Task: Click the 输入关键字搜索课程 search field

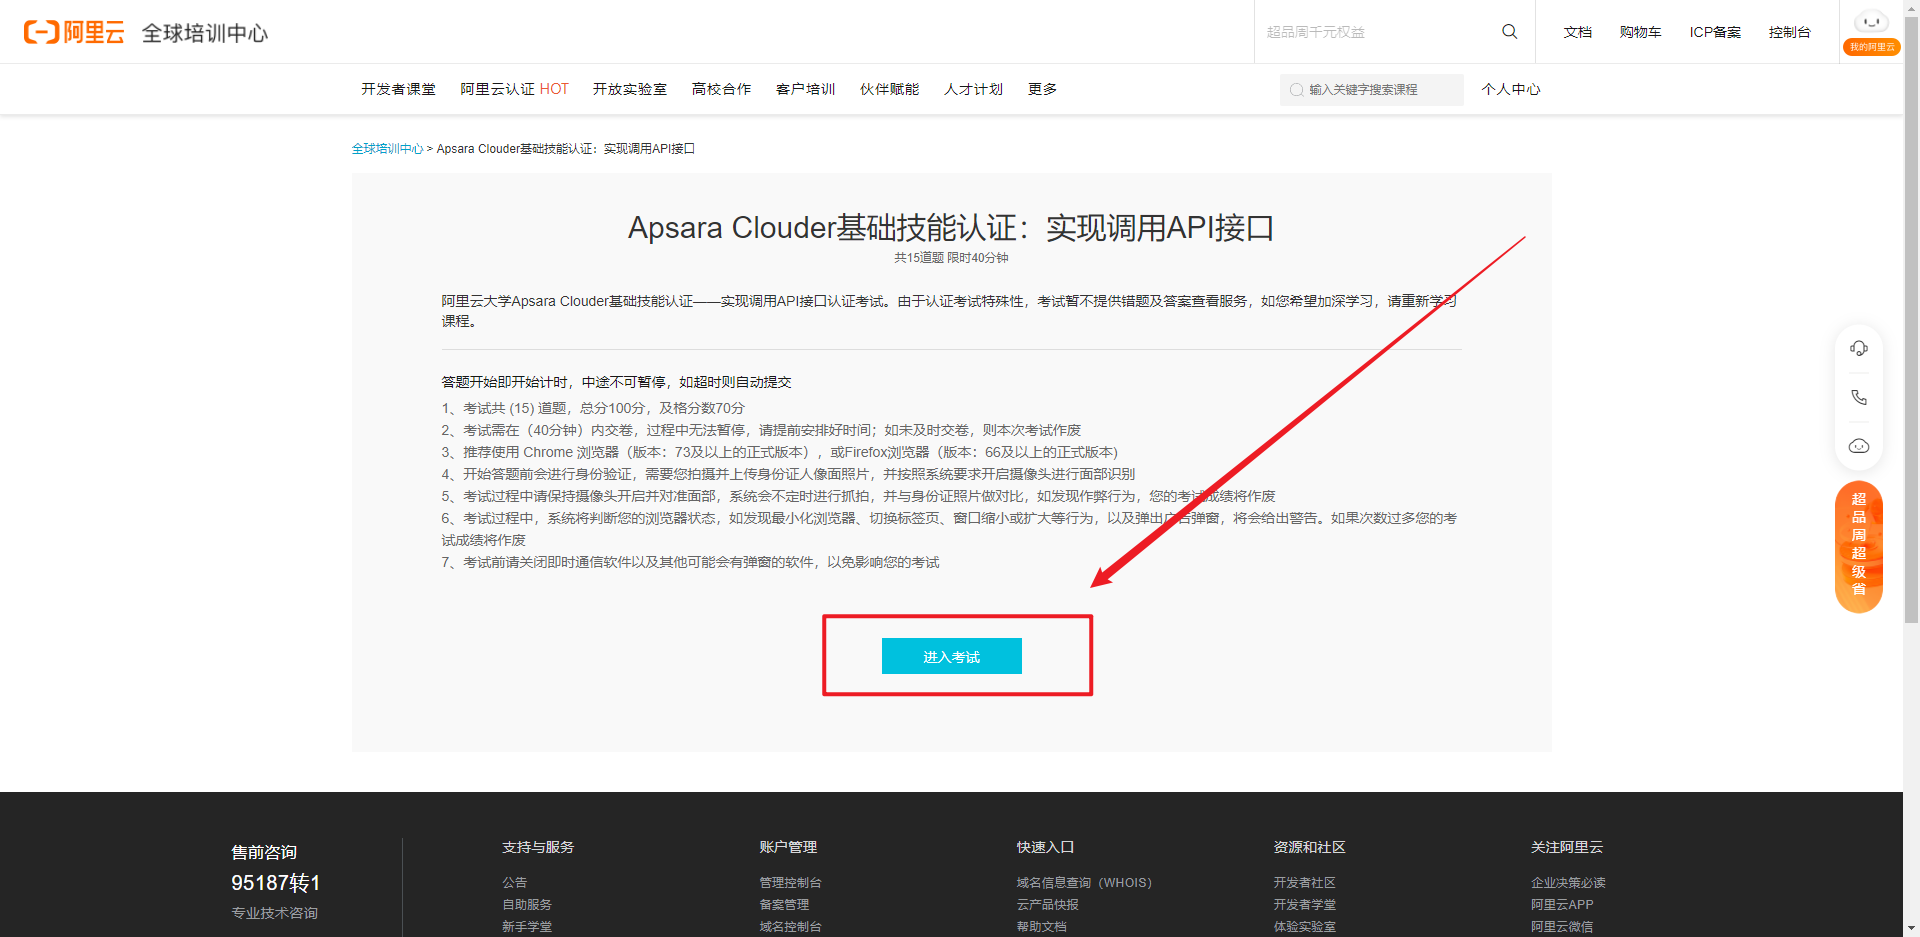Action: pyautogui.click(x=1371, y=90)
